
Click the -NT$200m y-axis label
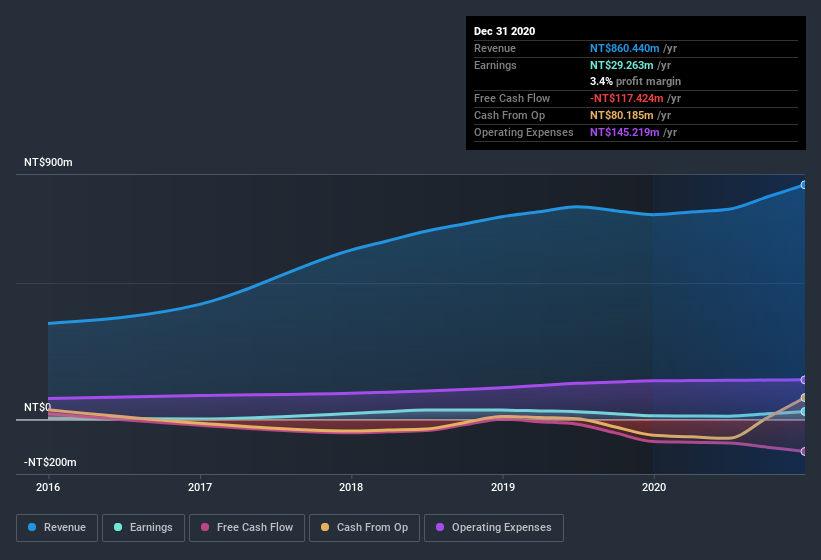50,462
